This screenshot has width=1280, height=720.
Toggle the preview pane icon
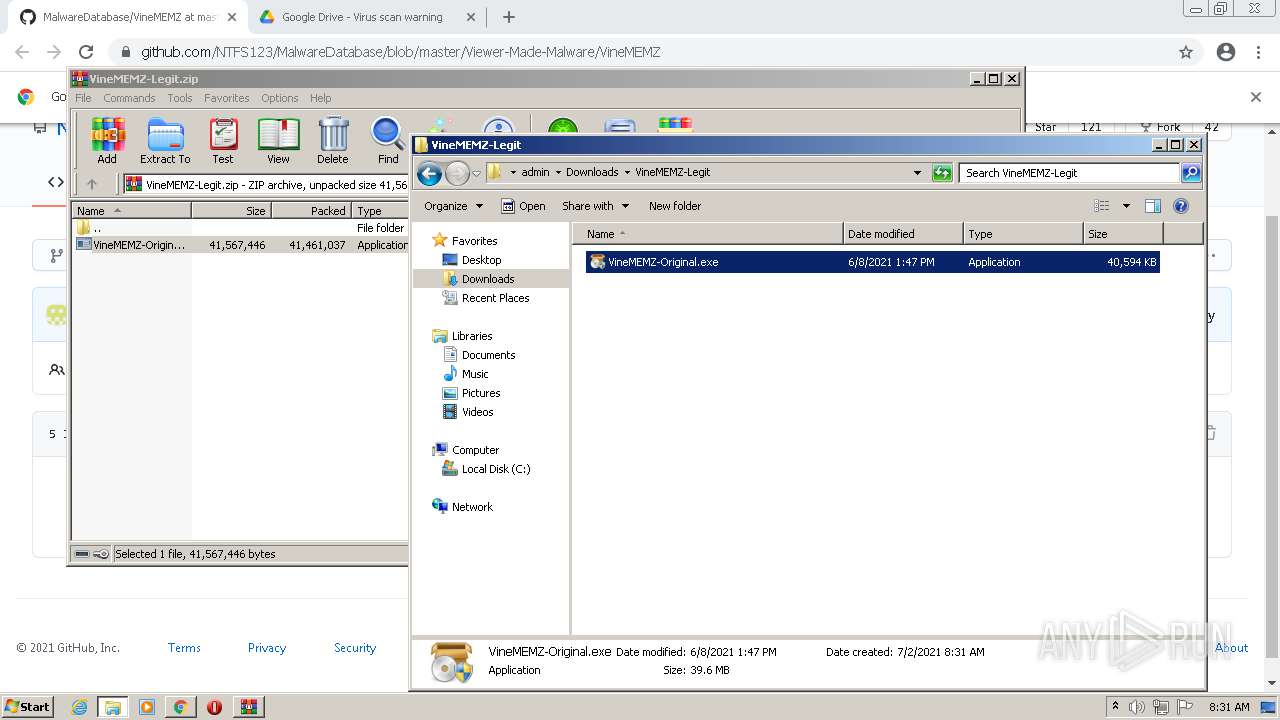point(1153,206)
